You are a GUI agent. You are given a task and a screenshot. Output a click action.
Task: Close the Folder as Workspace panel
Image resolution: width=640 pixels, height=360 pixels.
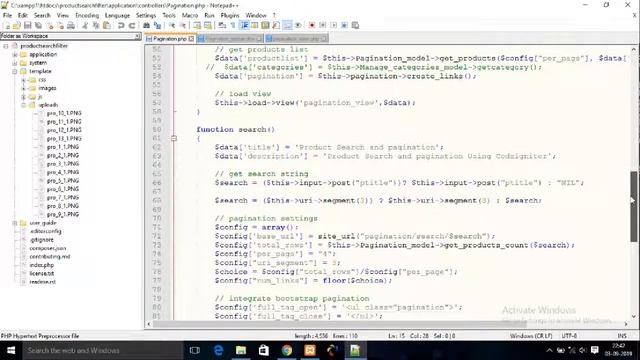(x=137, y=36)
